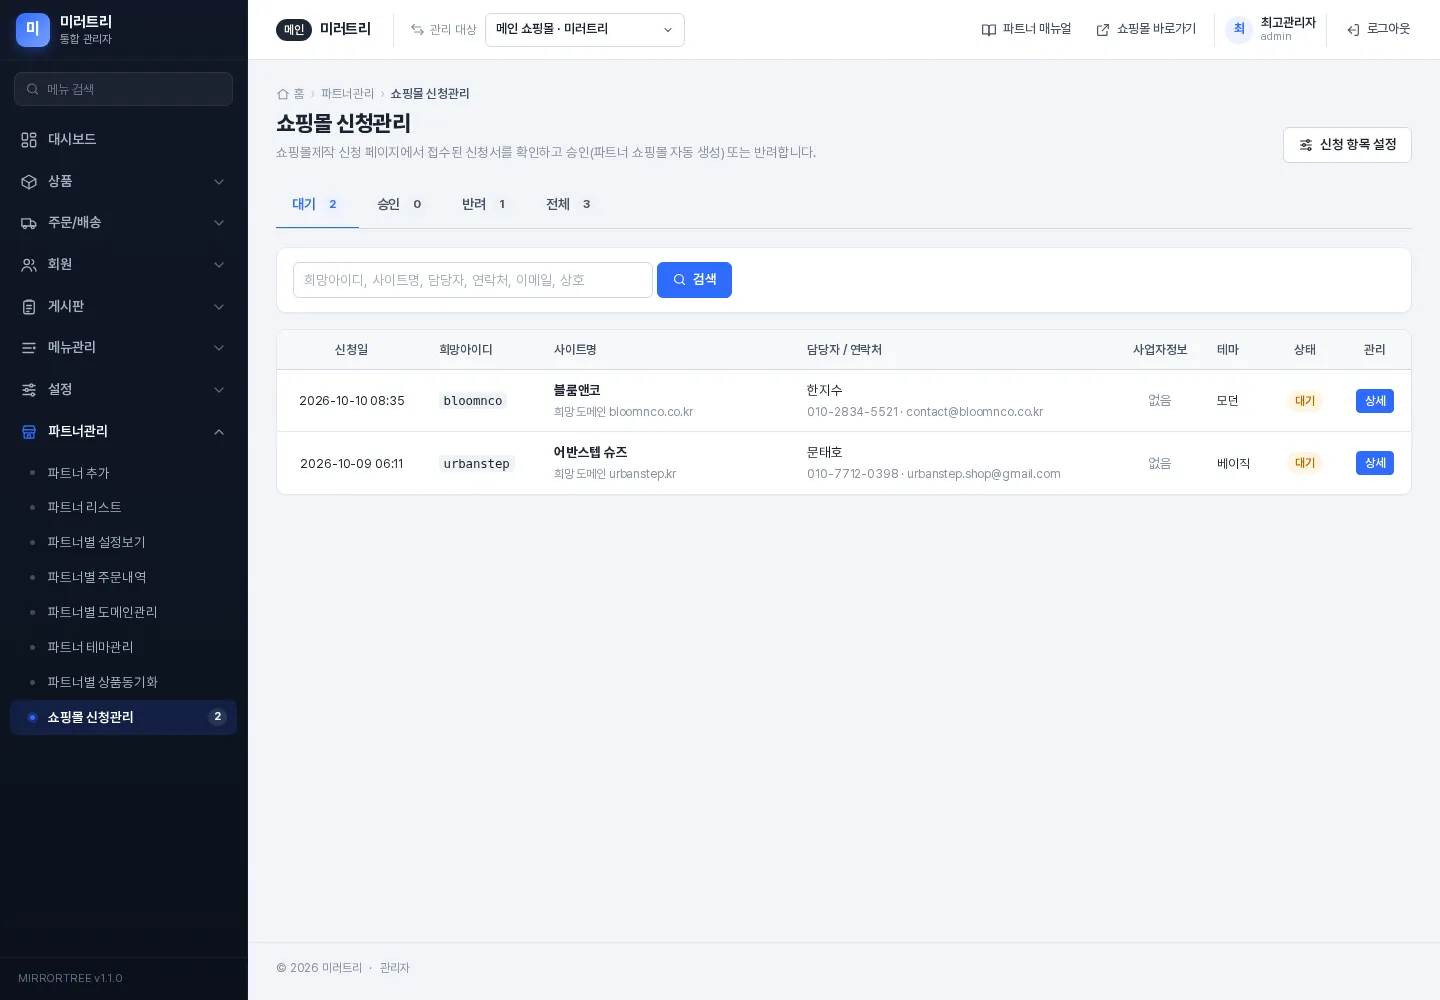
Task: Click the 대기 status badge for urbanstep
Action: (1305, 463)
